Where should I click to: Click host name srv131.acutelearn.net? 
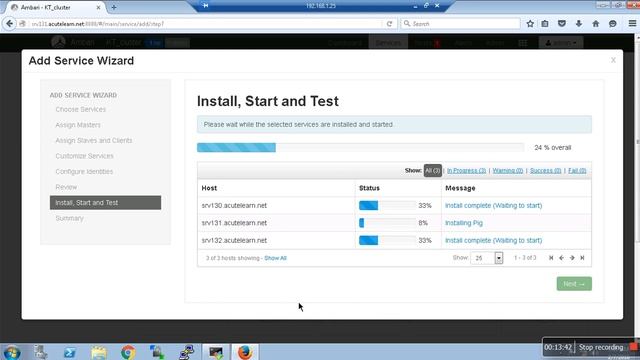pyautogui.click(x=234, y=223)
